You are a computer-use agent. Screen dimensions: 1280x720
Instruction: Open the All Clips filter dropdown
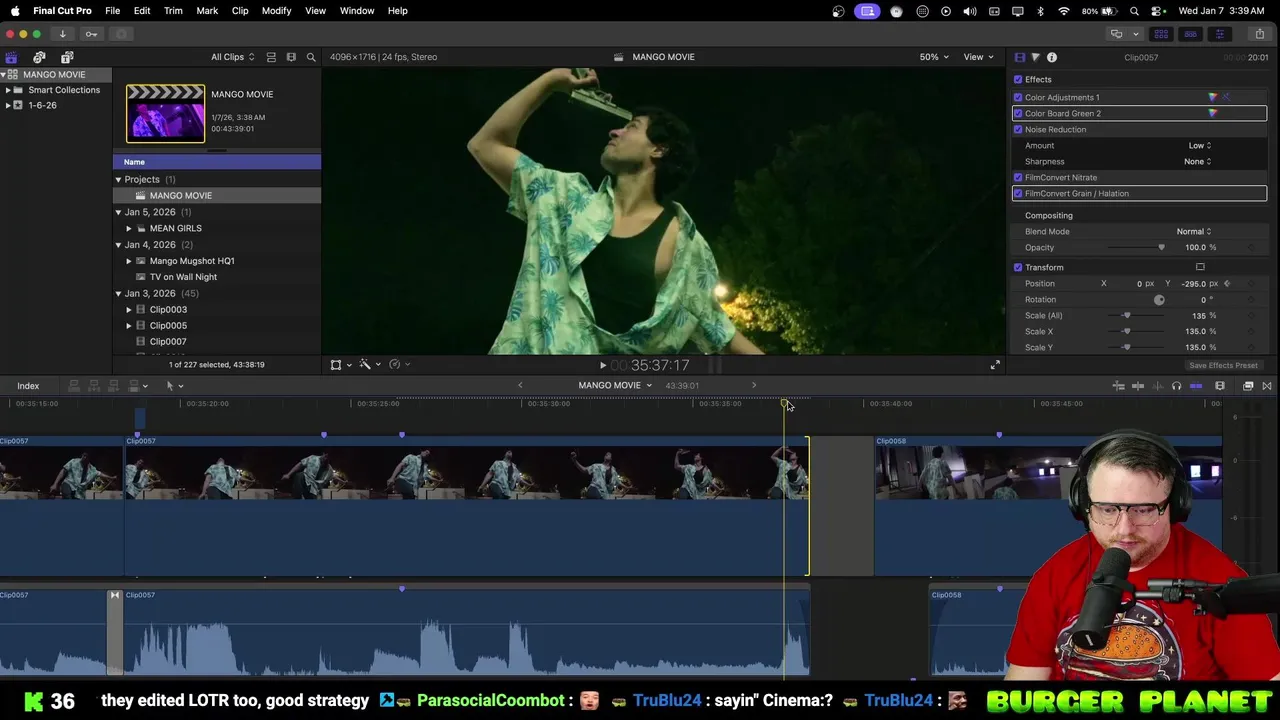pos(232,57)
